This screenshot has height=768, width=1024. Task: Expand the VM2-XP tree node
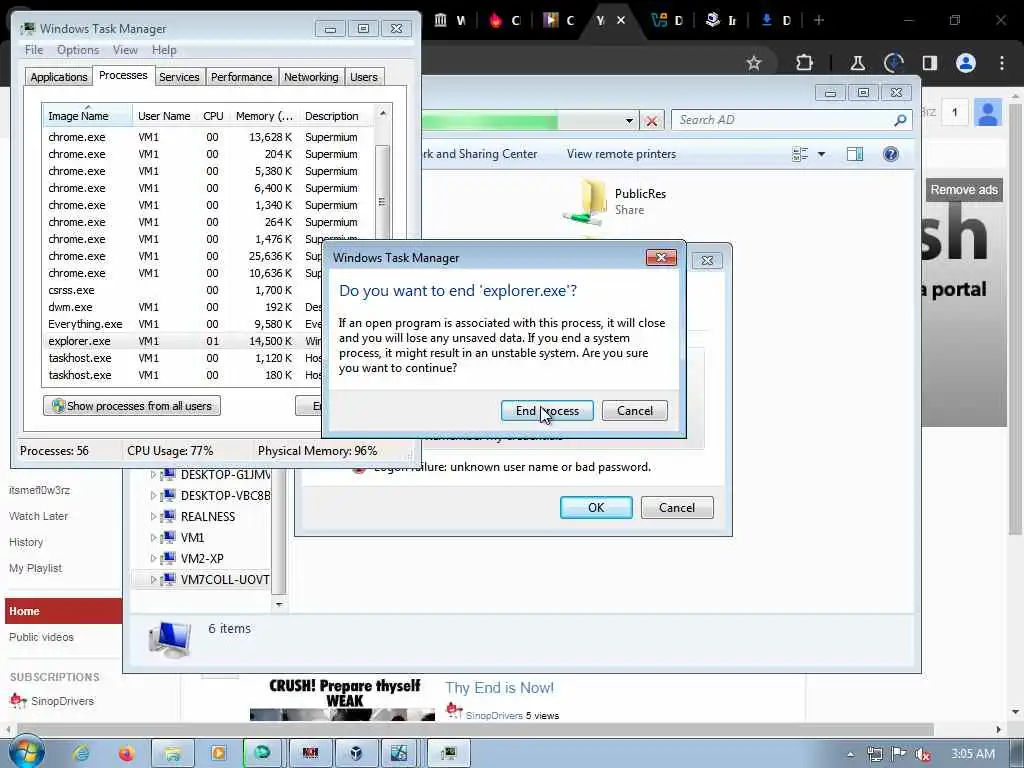click(x=153, y=558)
